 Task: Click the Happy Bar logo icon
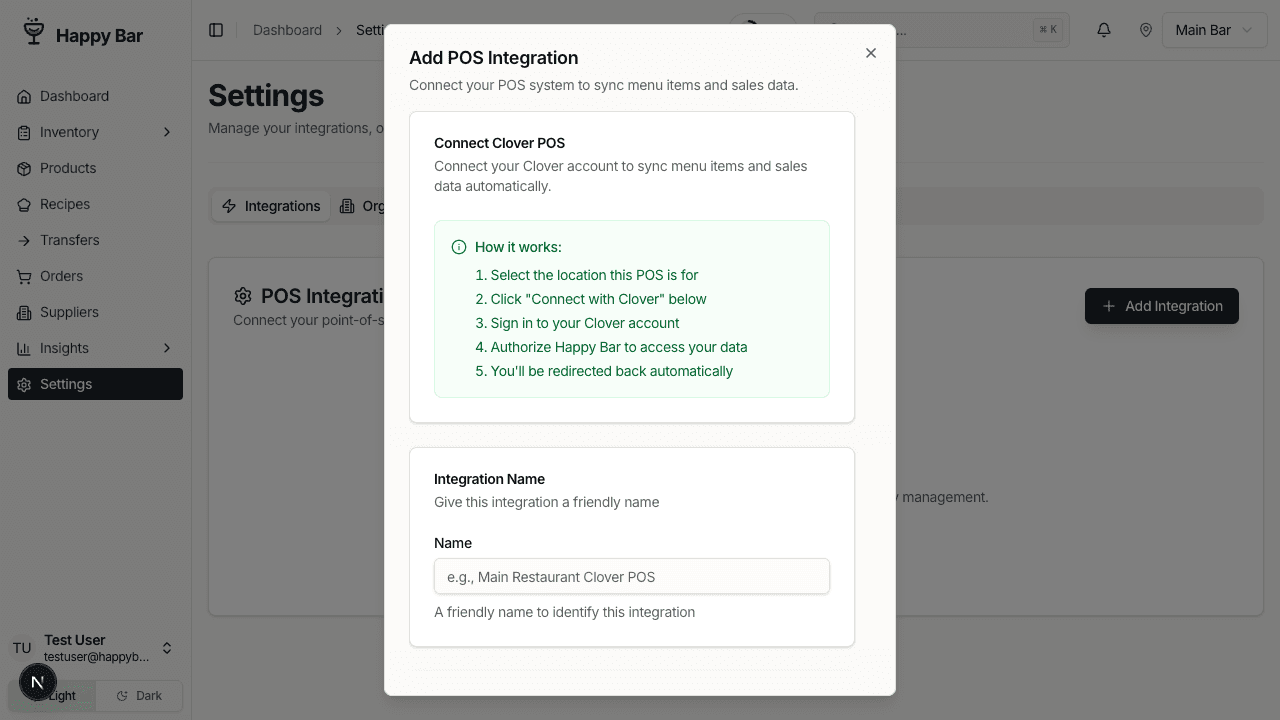coord(34,33)
